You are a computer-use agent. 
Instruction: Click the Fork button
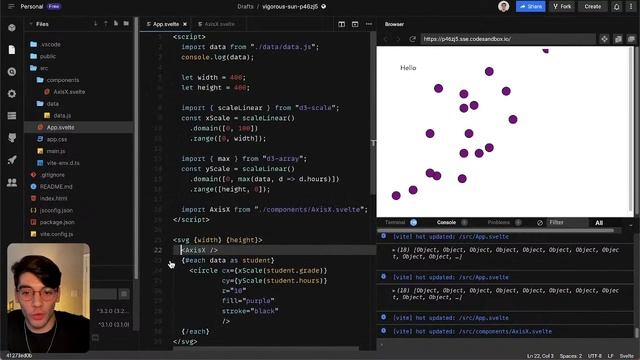click(x=562, y=7)
